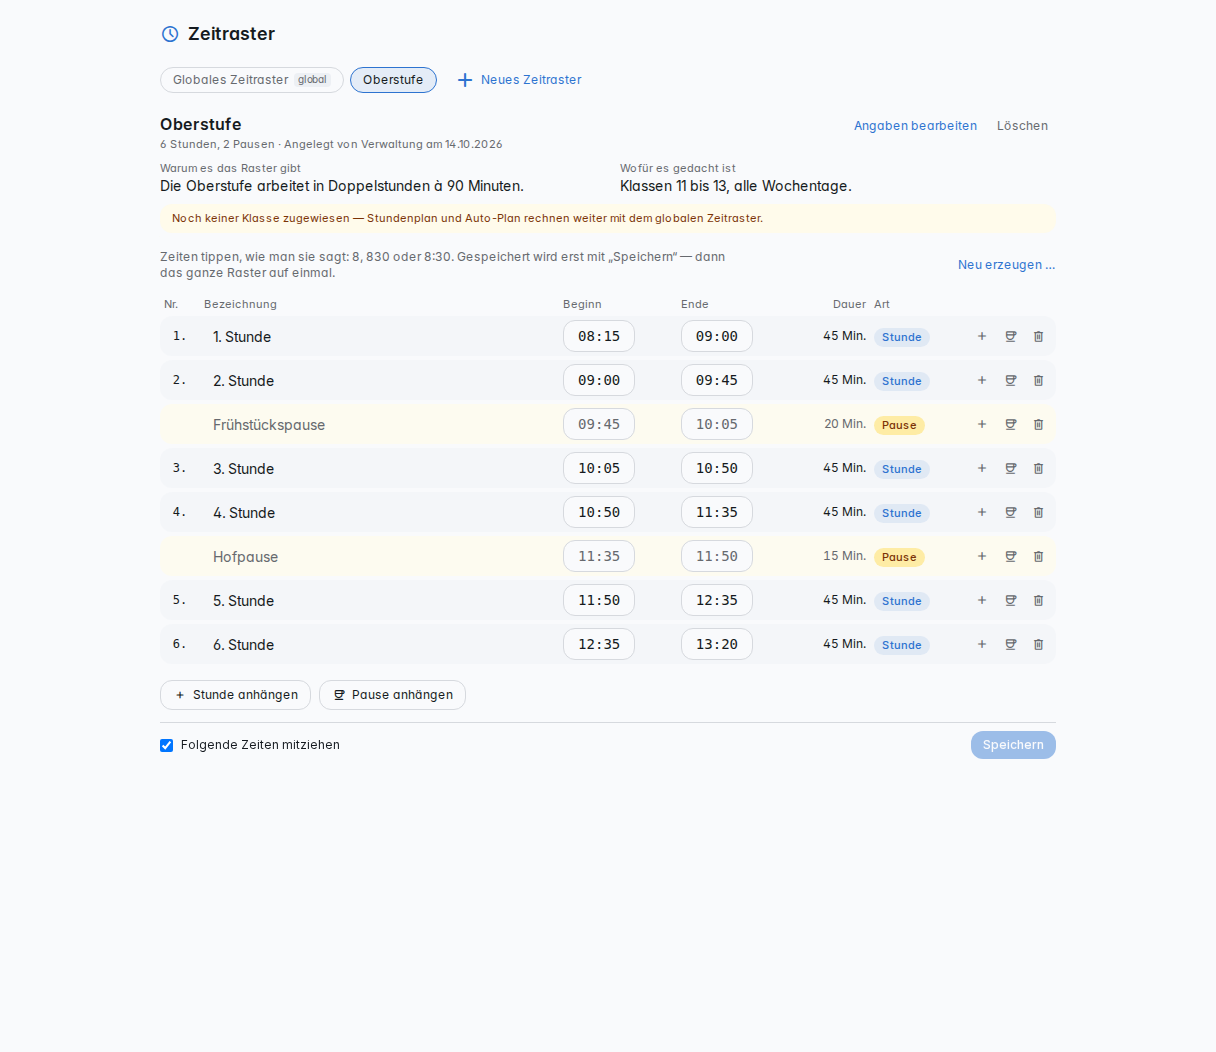Viewport: 1216px width, 1052px height.
Task: Click the cup icon in the 1. Stunde row
Action: (x=1011, y=337)
